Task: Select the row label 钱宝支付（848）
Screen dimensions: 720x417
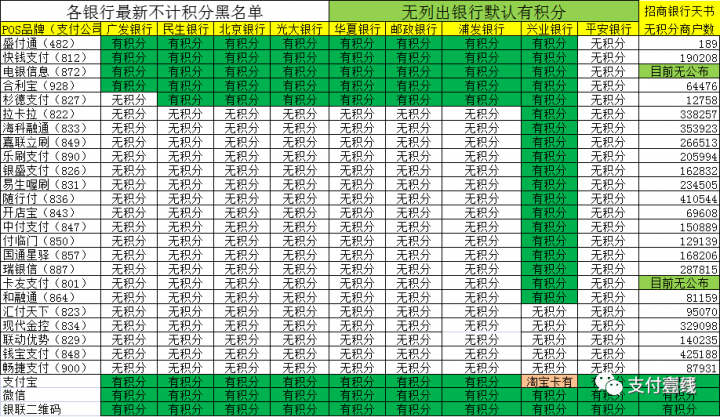Action: 51,354
